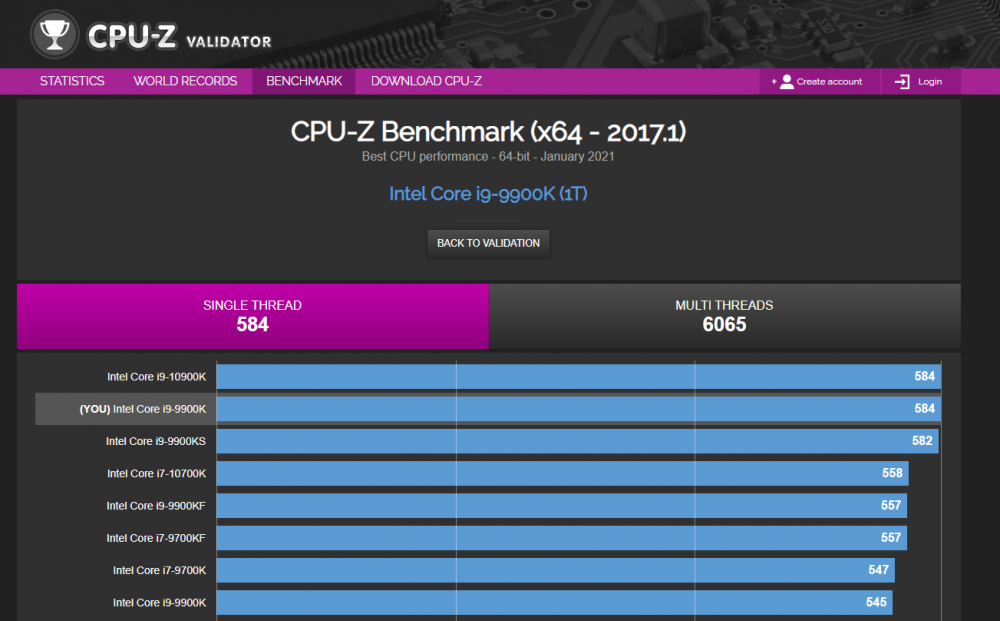Click the 584 score on the i9-10900K bar

click(x=925, y=376)
